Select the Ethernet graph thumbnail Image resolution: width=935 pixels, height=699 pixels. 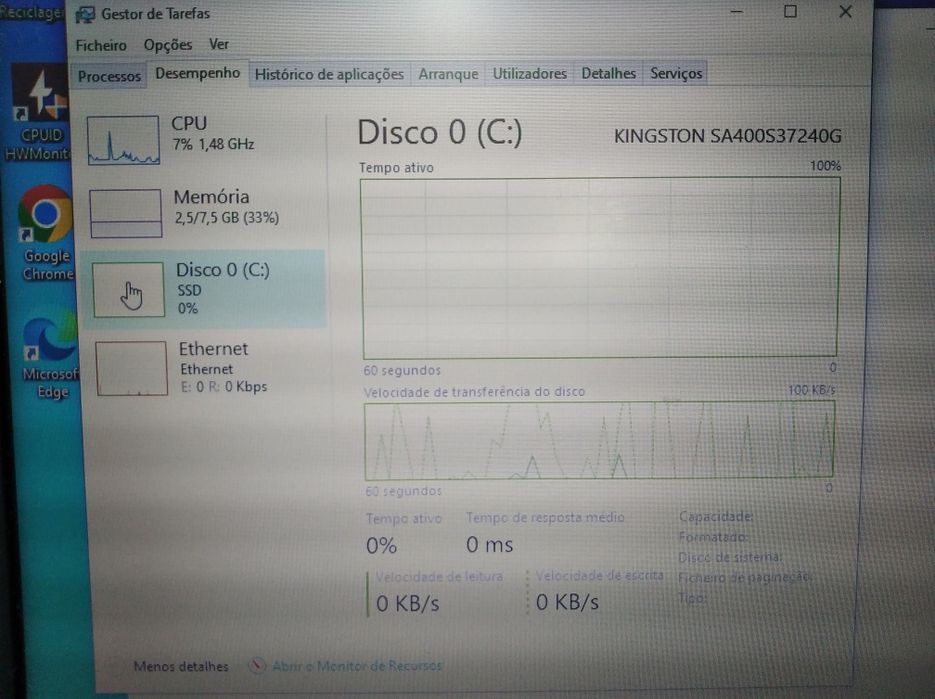[x=131, y=368]
